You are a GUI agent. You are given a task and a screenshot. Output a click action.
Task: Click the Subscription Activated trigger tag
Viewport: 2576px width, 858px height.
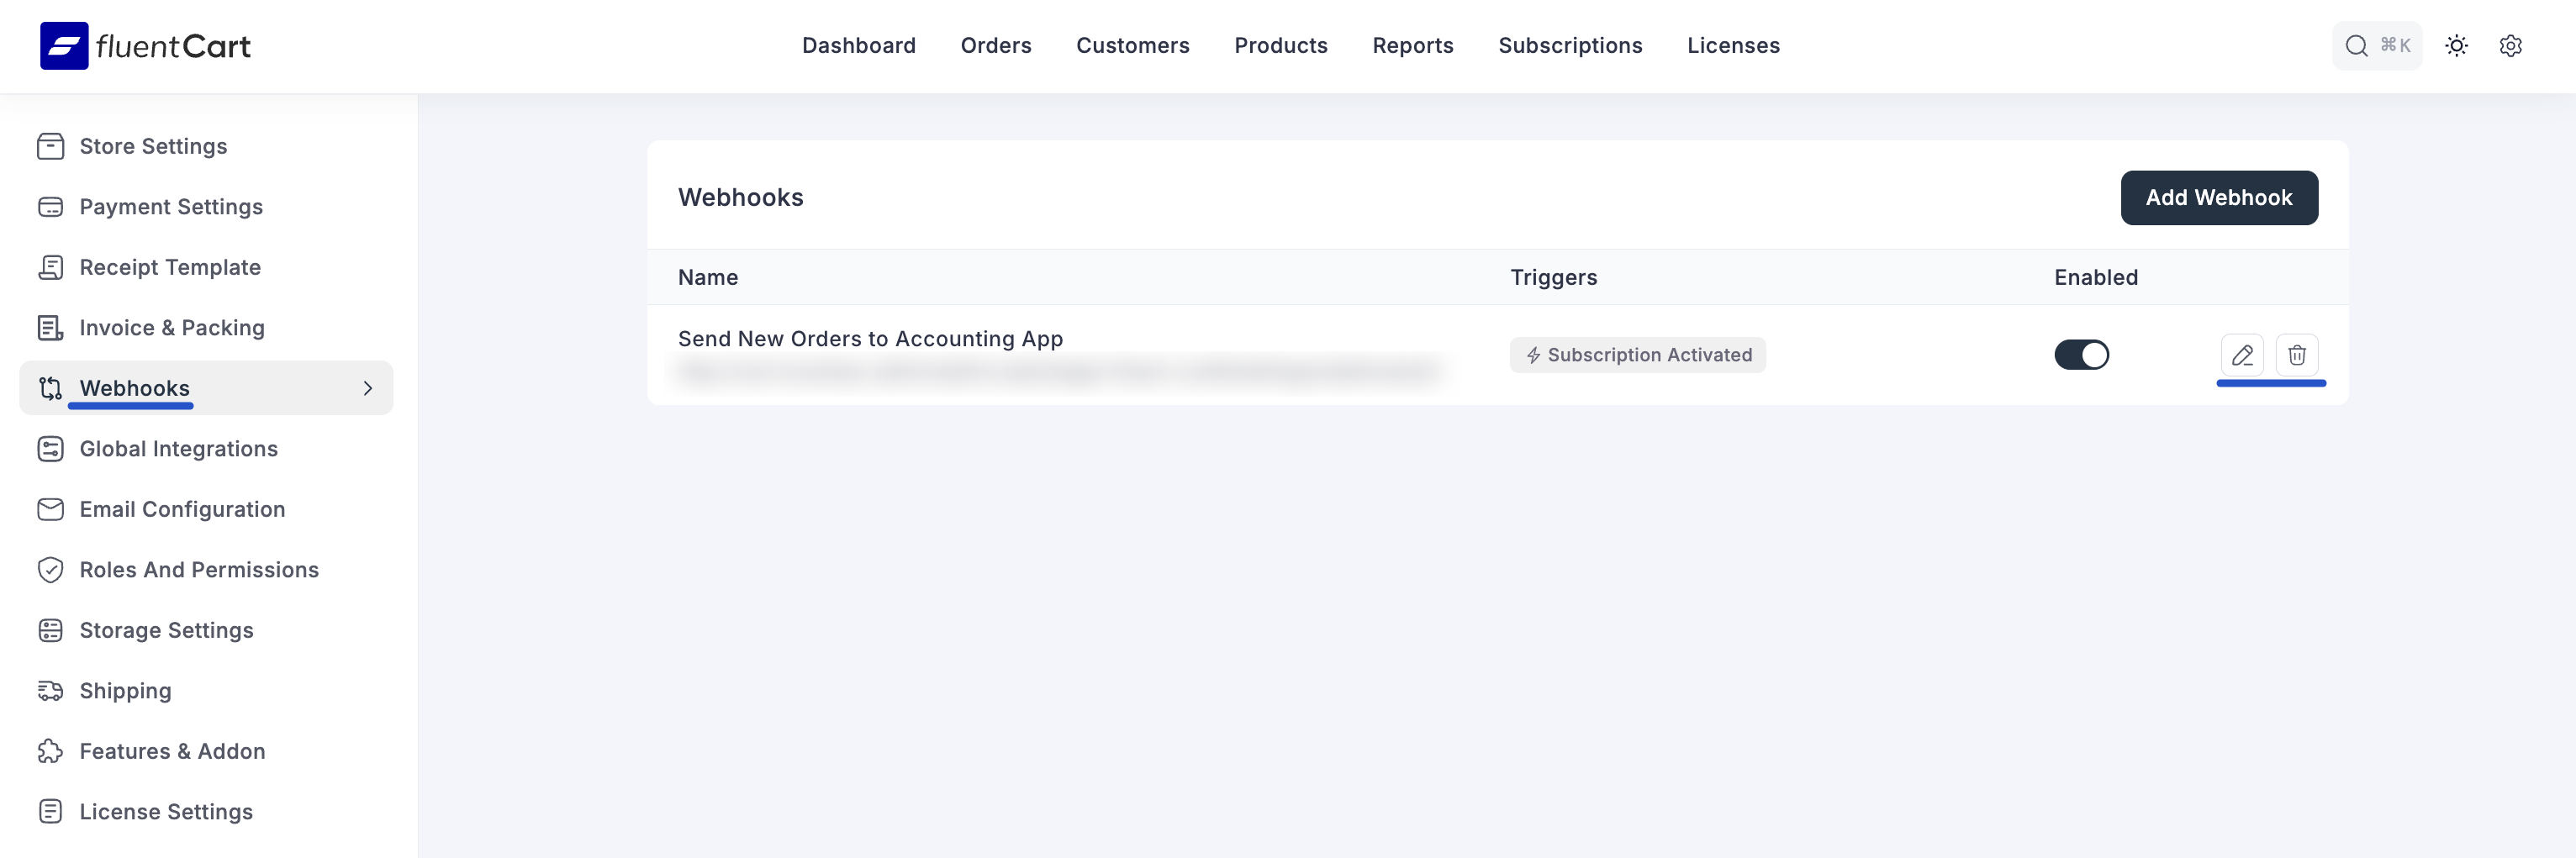point(1637,355)
